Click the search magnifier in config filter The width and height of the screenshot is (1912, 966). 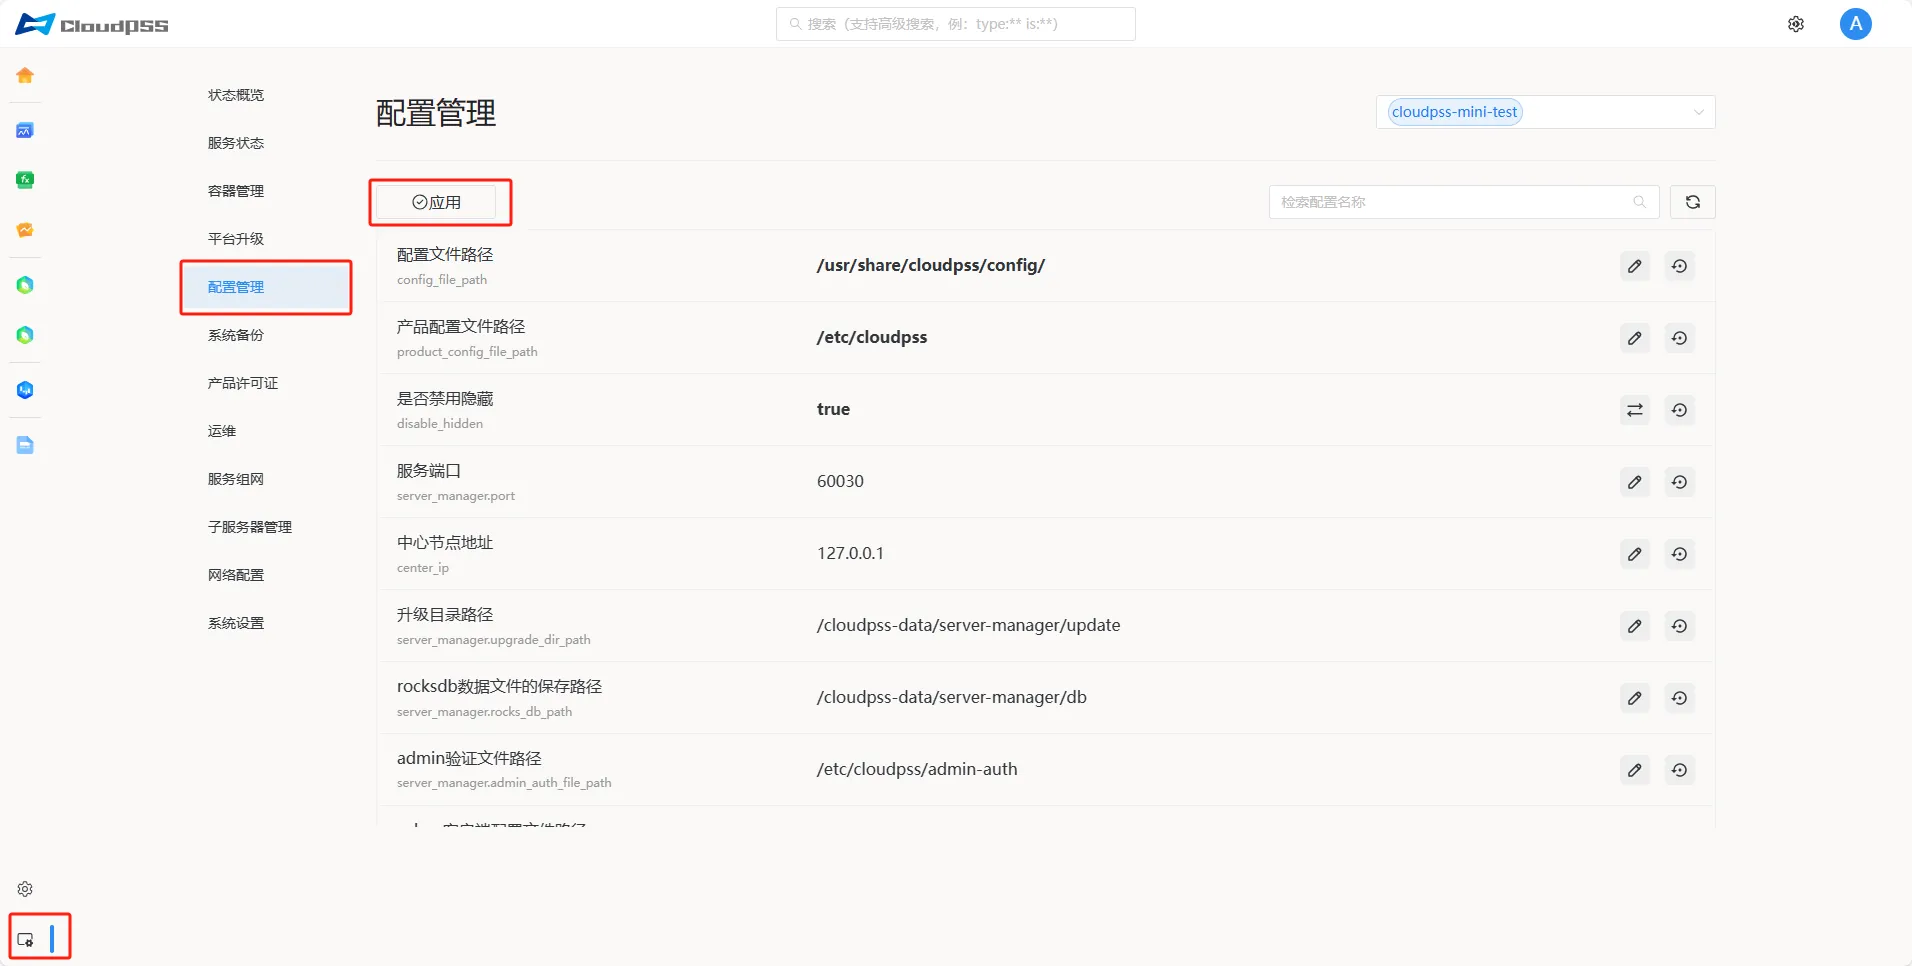coord(1639,202)
